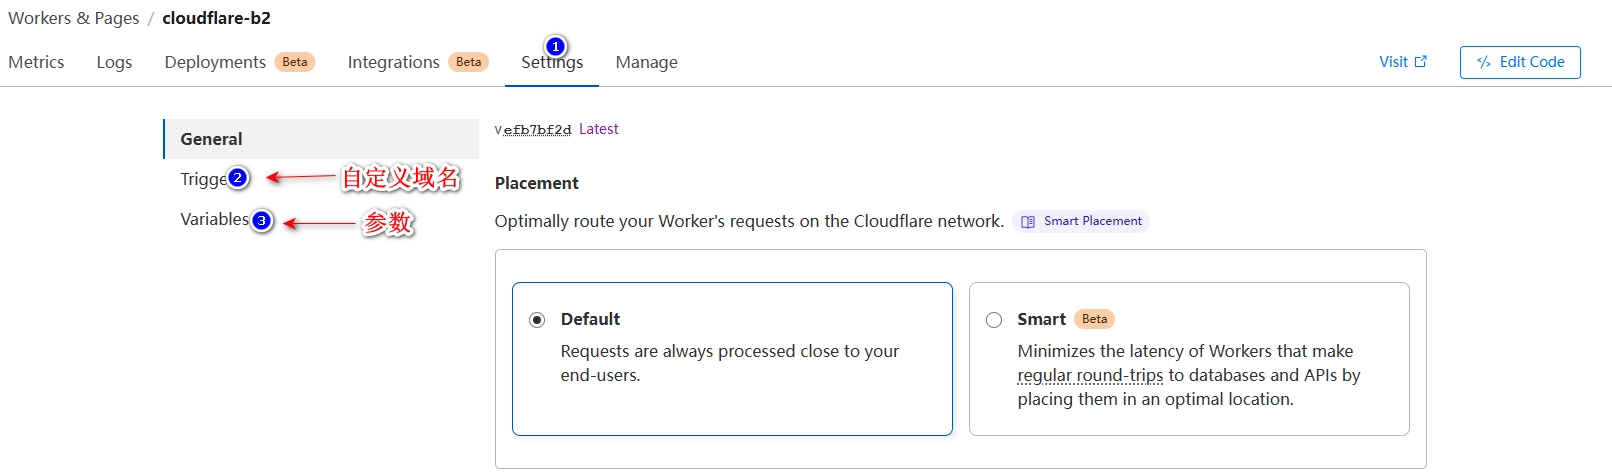Select the Default placement radio button
The width and height of the screenshot is (1612, 474).
pyautogui.click(x=537, y=320)
